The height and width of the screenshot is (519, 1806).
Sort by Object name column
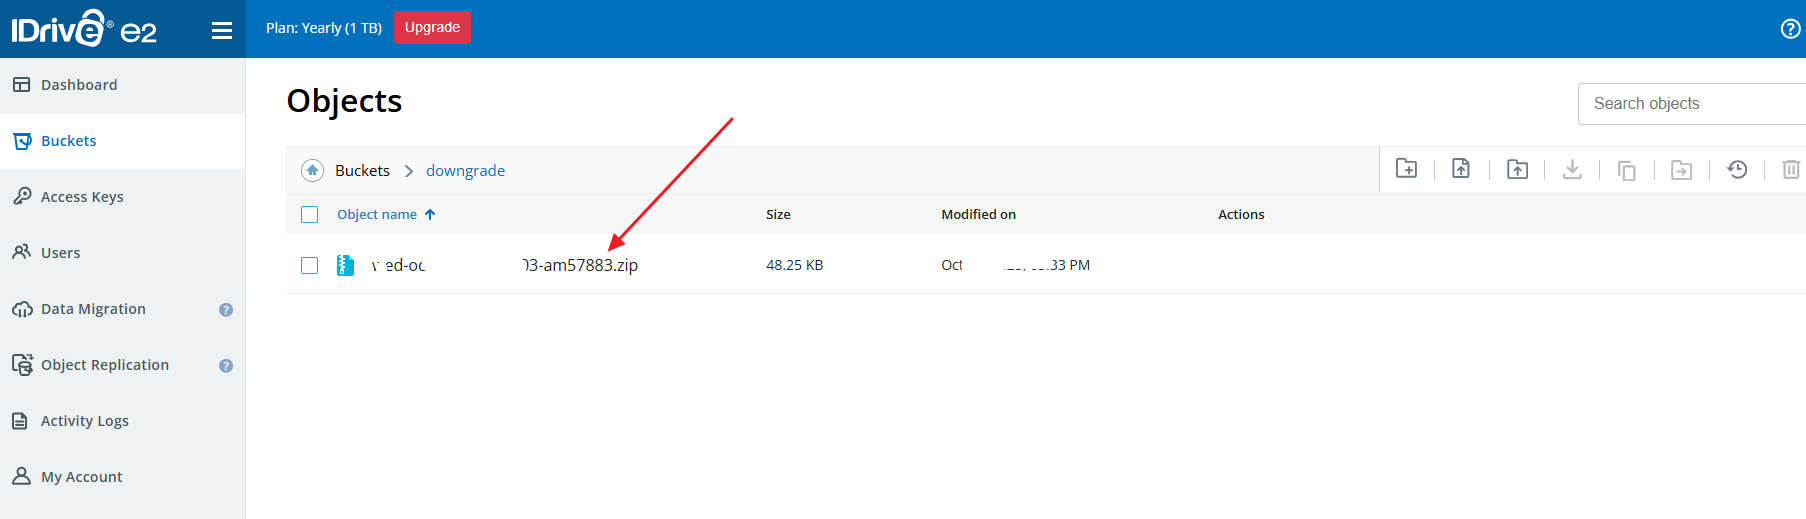[377, 215]
